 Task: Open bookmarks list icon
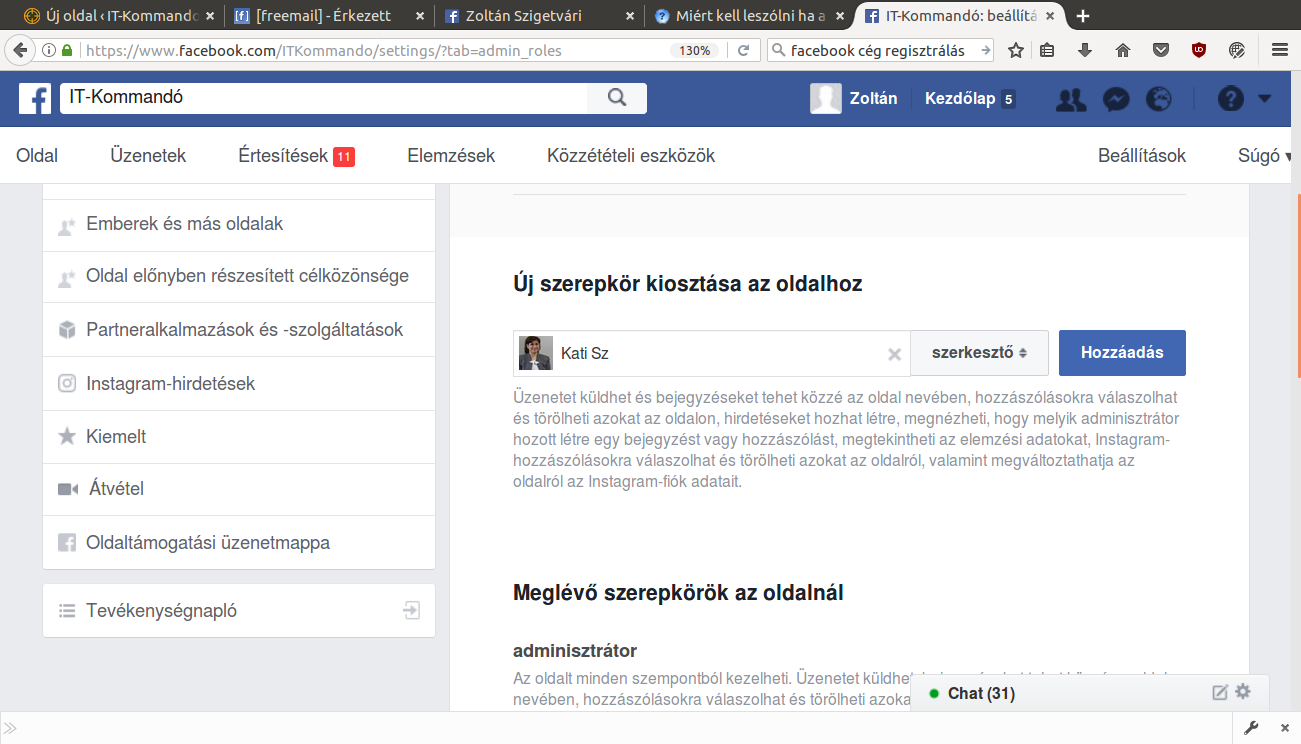pyautogui.click(x=1047, y=50)
